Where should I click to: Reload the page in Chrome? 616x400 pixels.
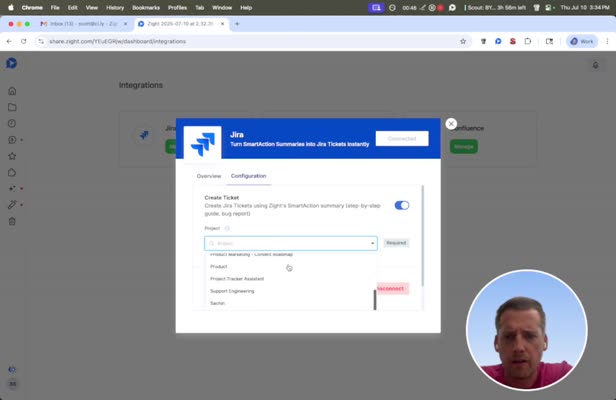tap(24, 41)
